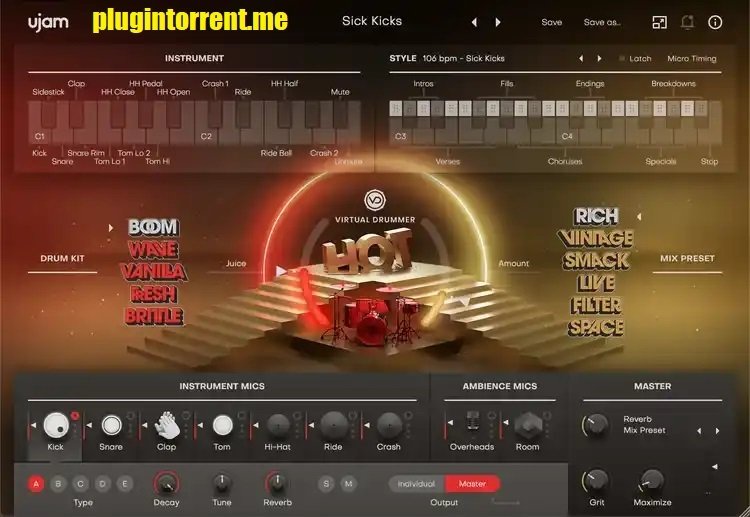Select the Crash cymbal icon
This screenshot has width=750, height=517.
click(389, 425)
